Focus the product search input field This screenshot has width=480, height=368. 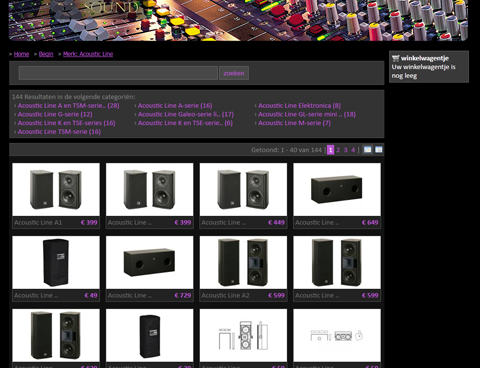118,73
